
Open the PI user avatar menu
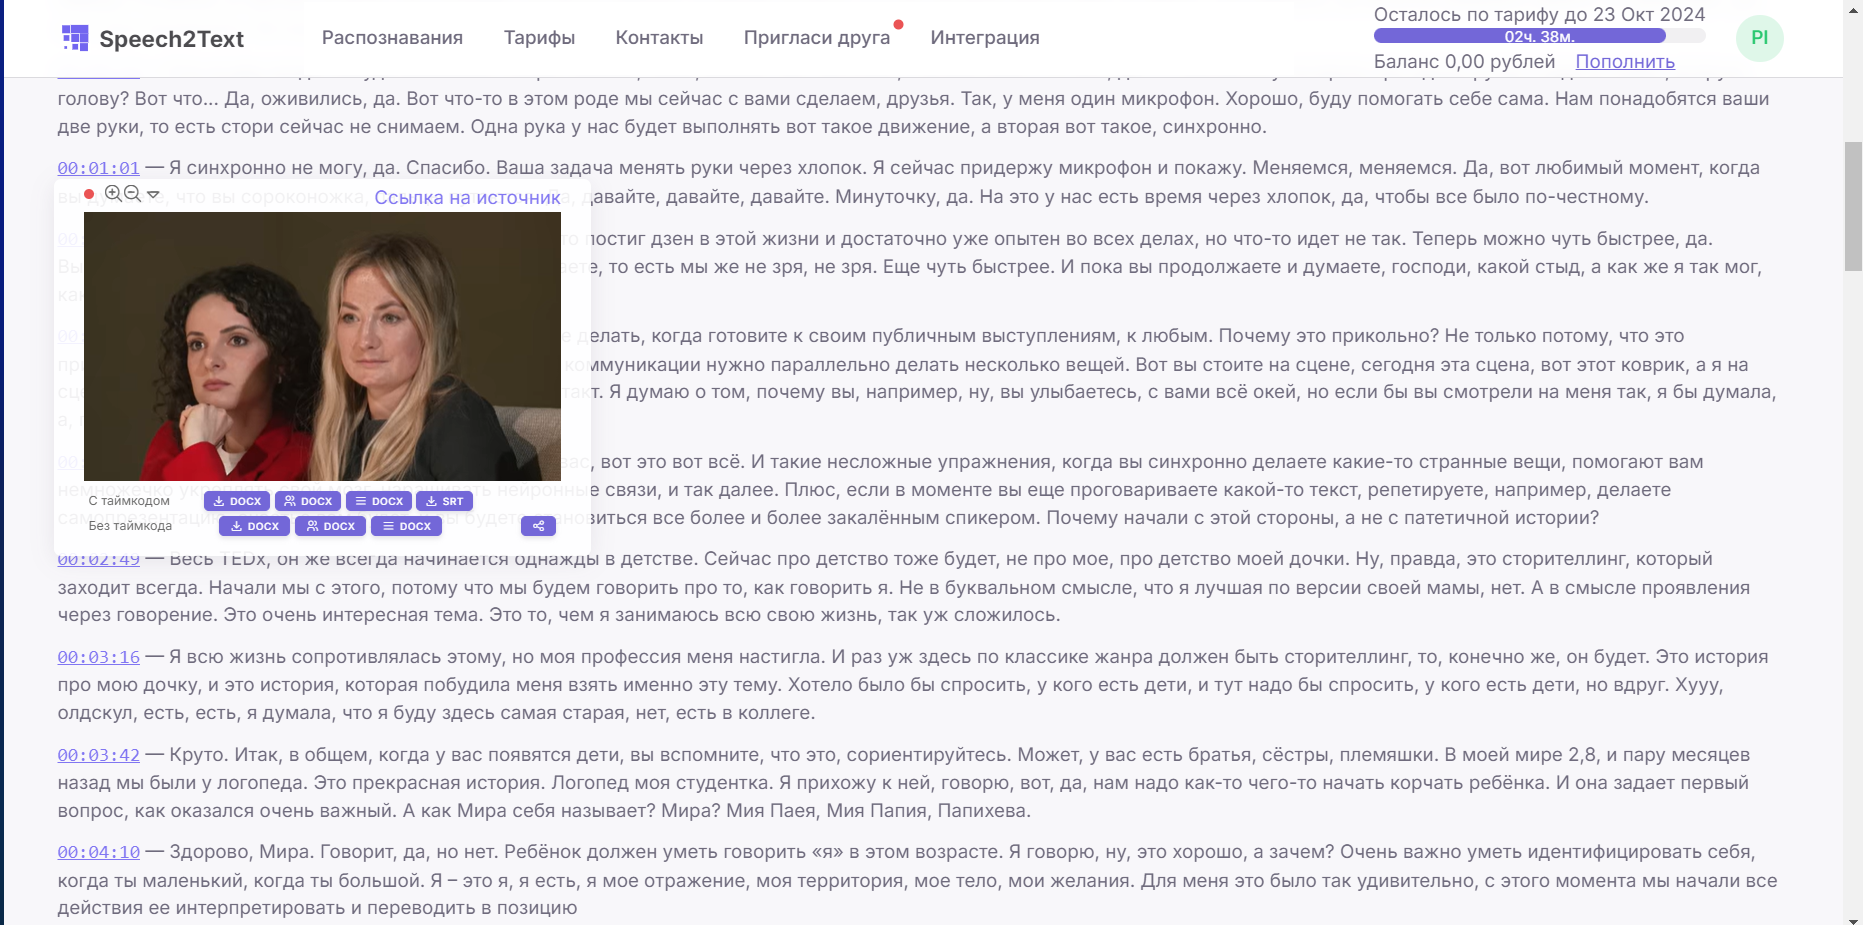[x=1760, y=38]
